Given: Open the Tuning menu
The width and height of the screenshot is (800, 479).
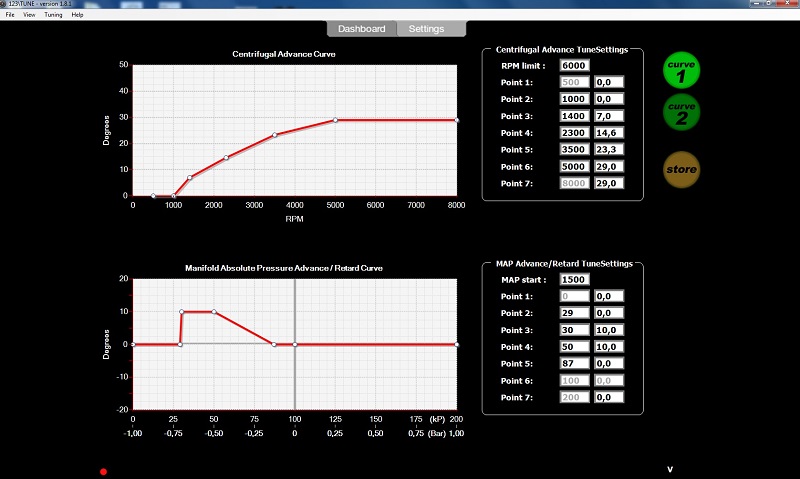Looking at the screenshot, I should point(53,16).
